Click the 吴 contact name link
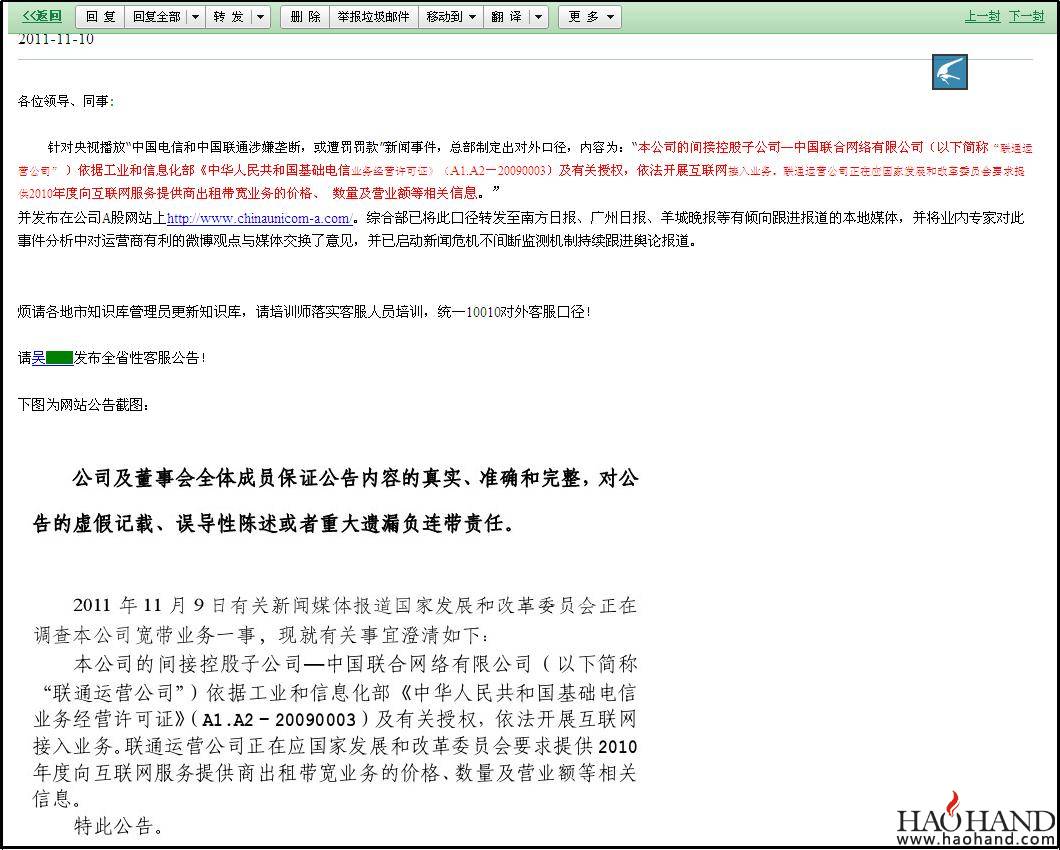 [52, 359]
